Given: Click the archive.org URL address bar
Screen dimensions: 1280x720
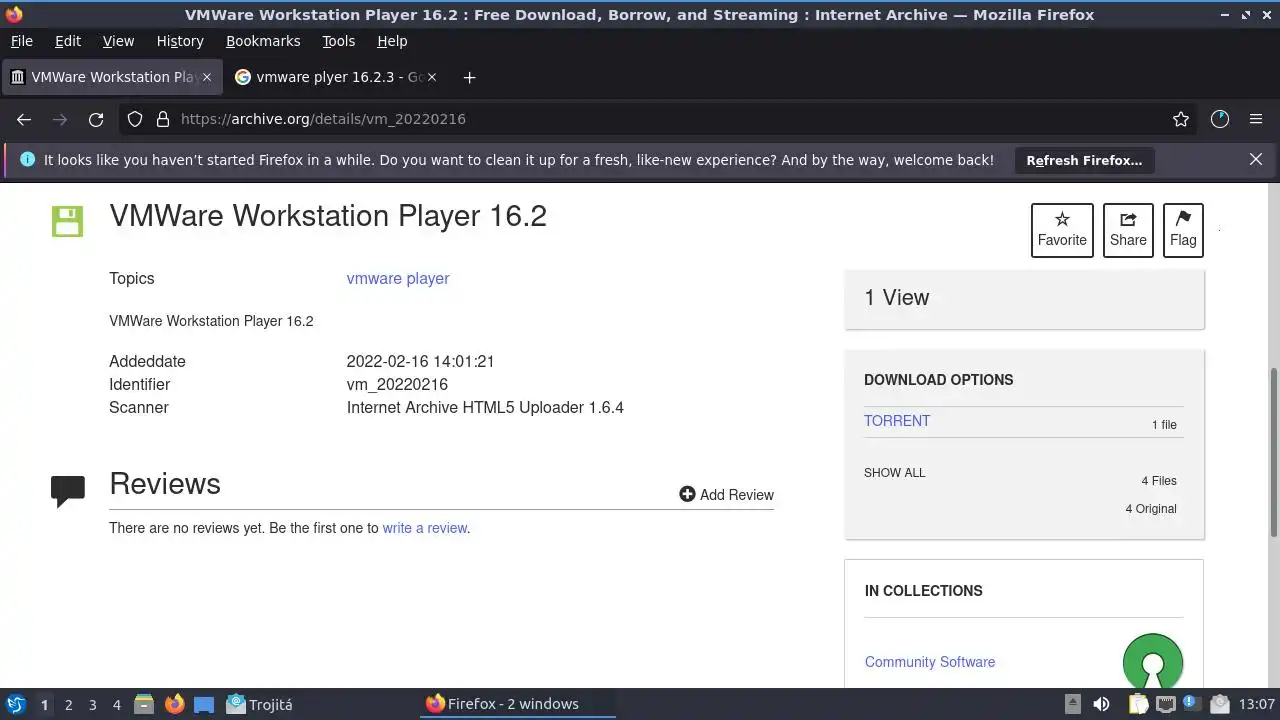Looking at the screenshot, I should (660, 119).
